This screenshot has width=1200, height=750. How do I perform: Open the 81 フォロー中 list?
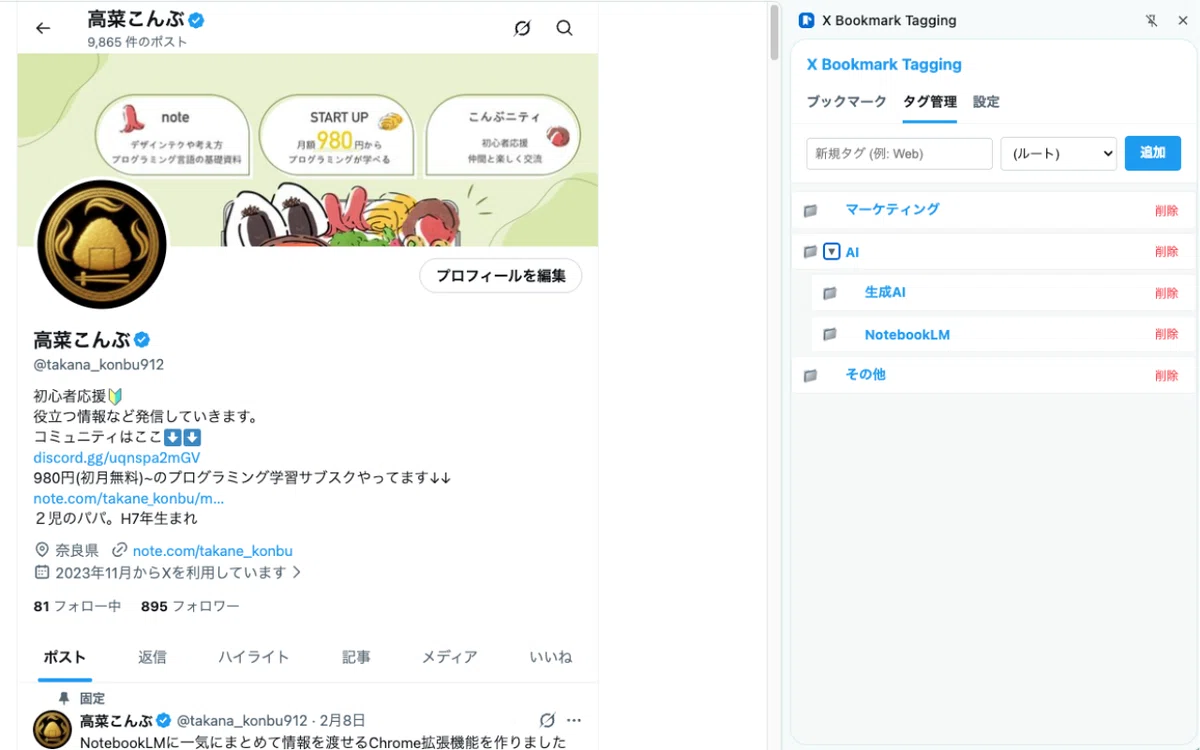[x=77, y=606]
